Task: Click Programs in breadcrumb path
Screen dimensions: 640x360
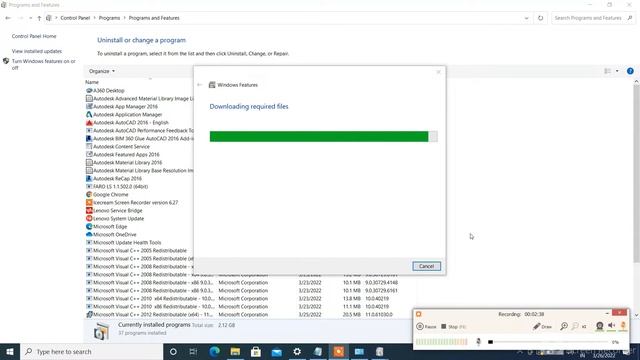Action: [x=109, y=18]
